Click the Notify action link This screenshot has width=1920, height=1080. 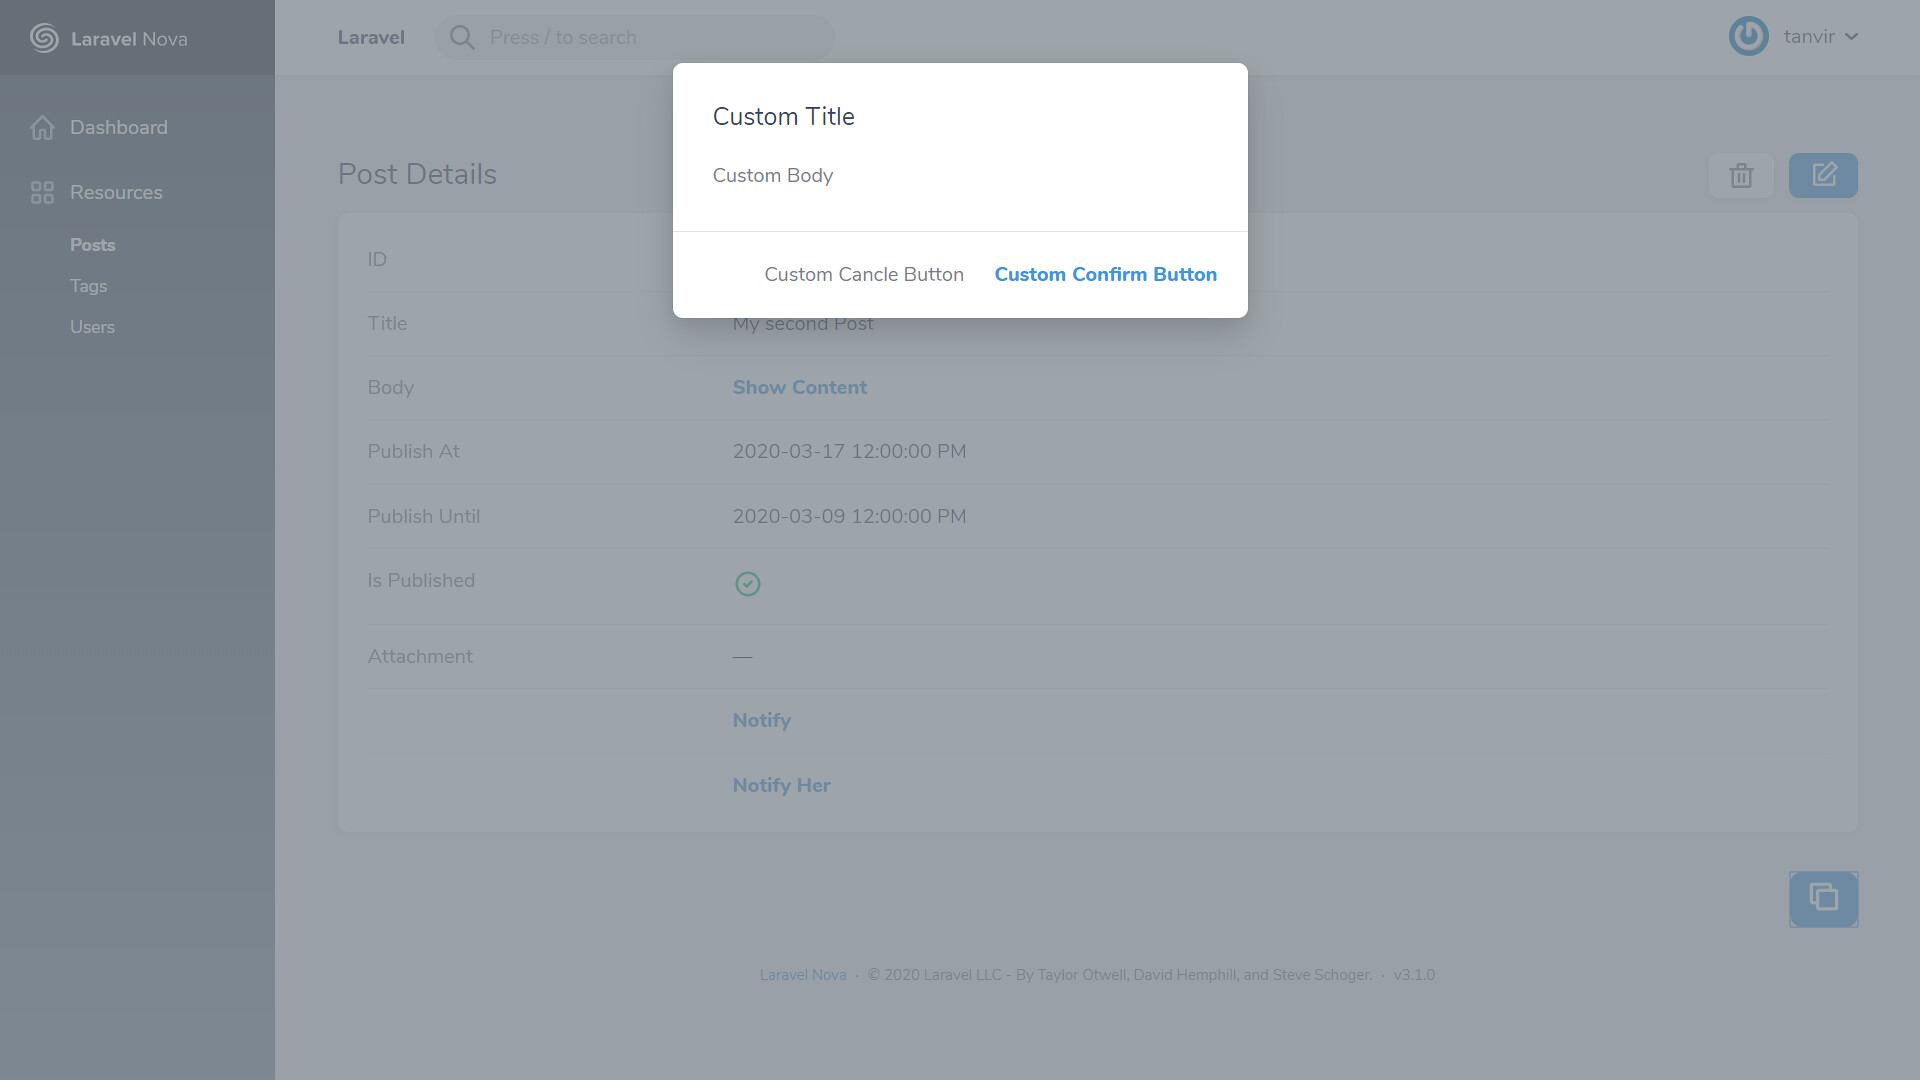(x=761, y=721)
